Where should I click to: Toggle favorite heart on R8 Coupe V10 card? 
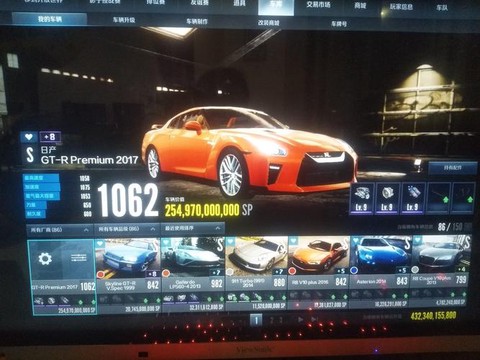[x=418, y=239]
